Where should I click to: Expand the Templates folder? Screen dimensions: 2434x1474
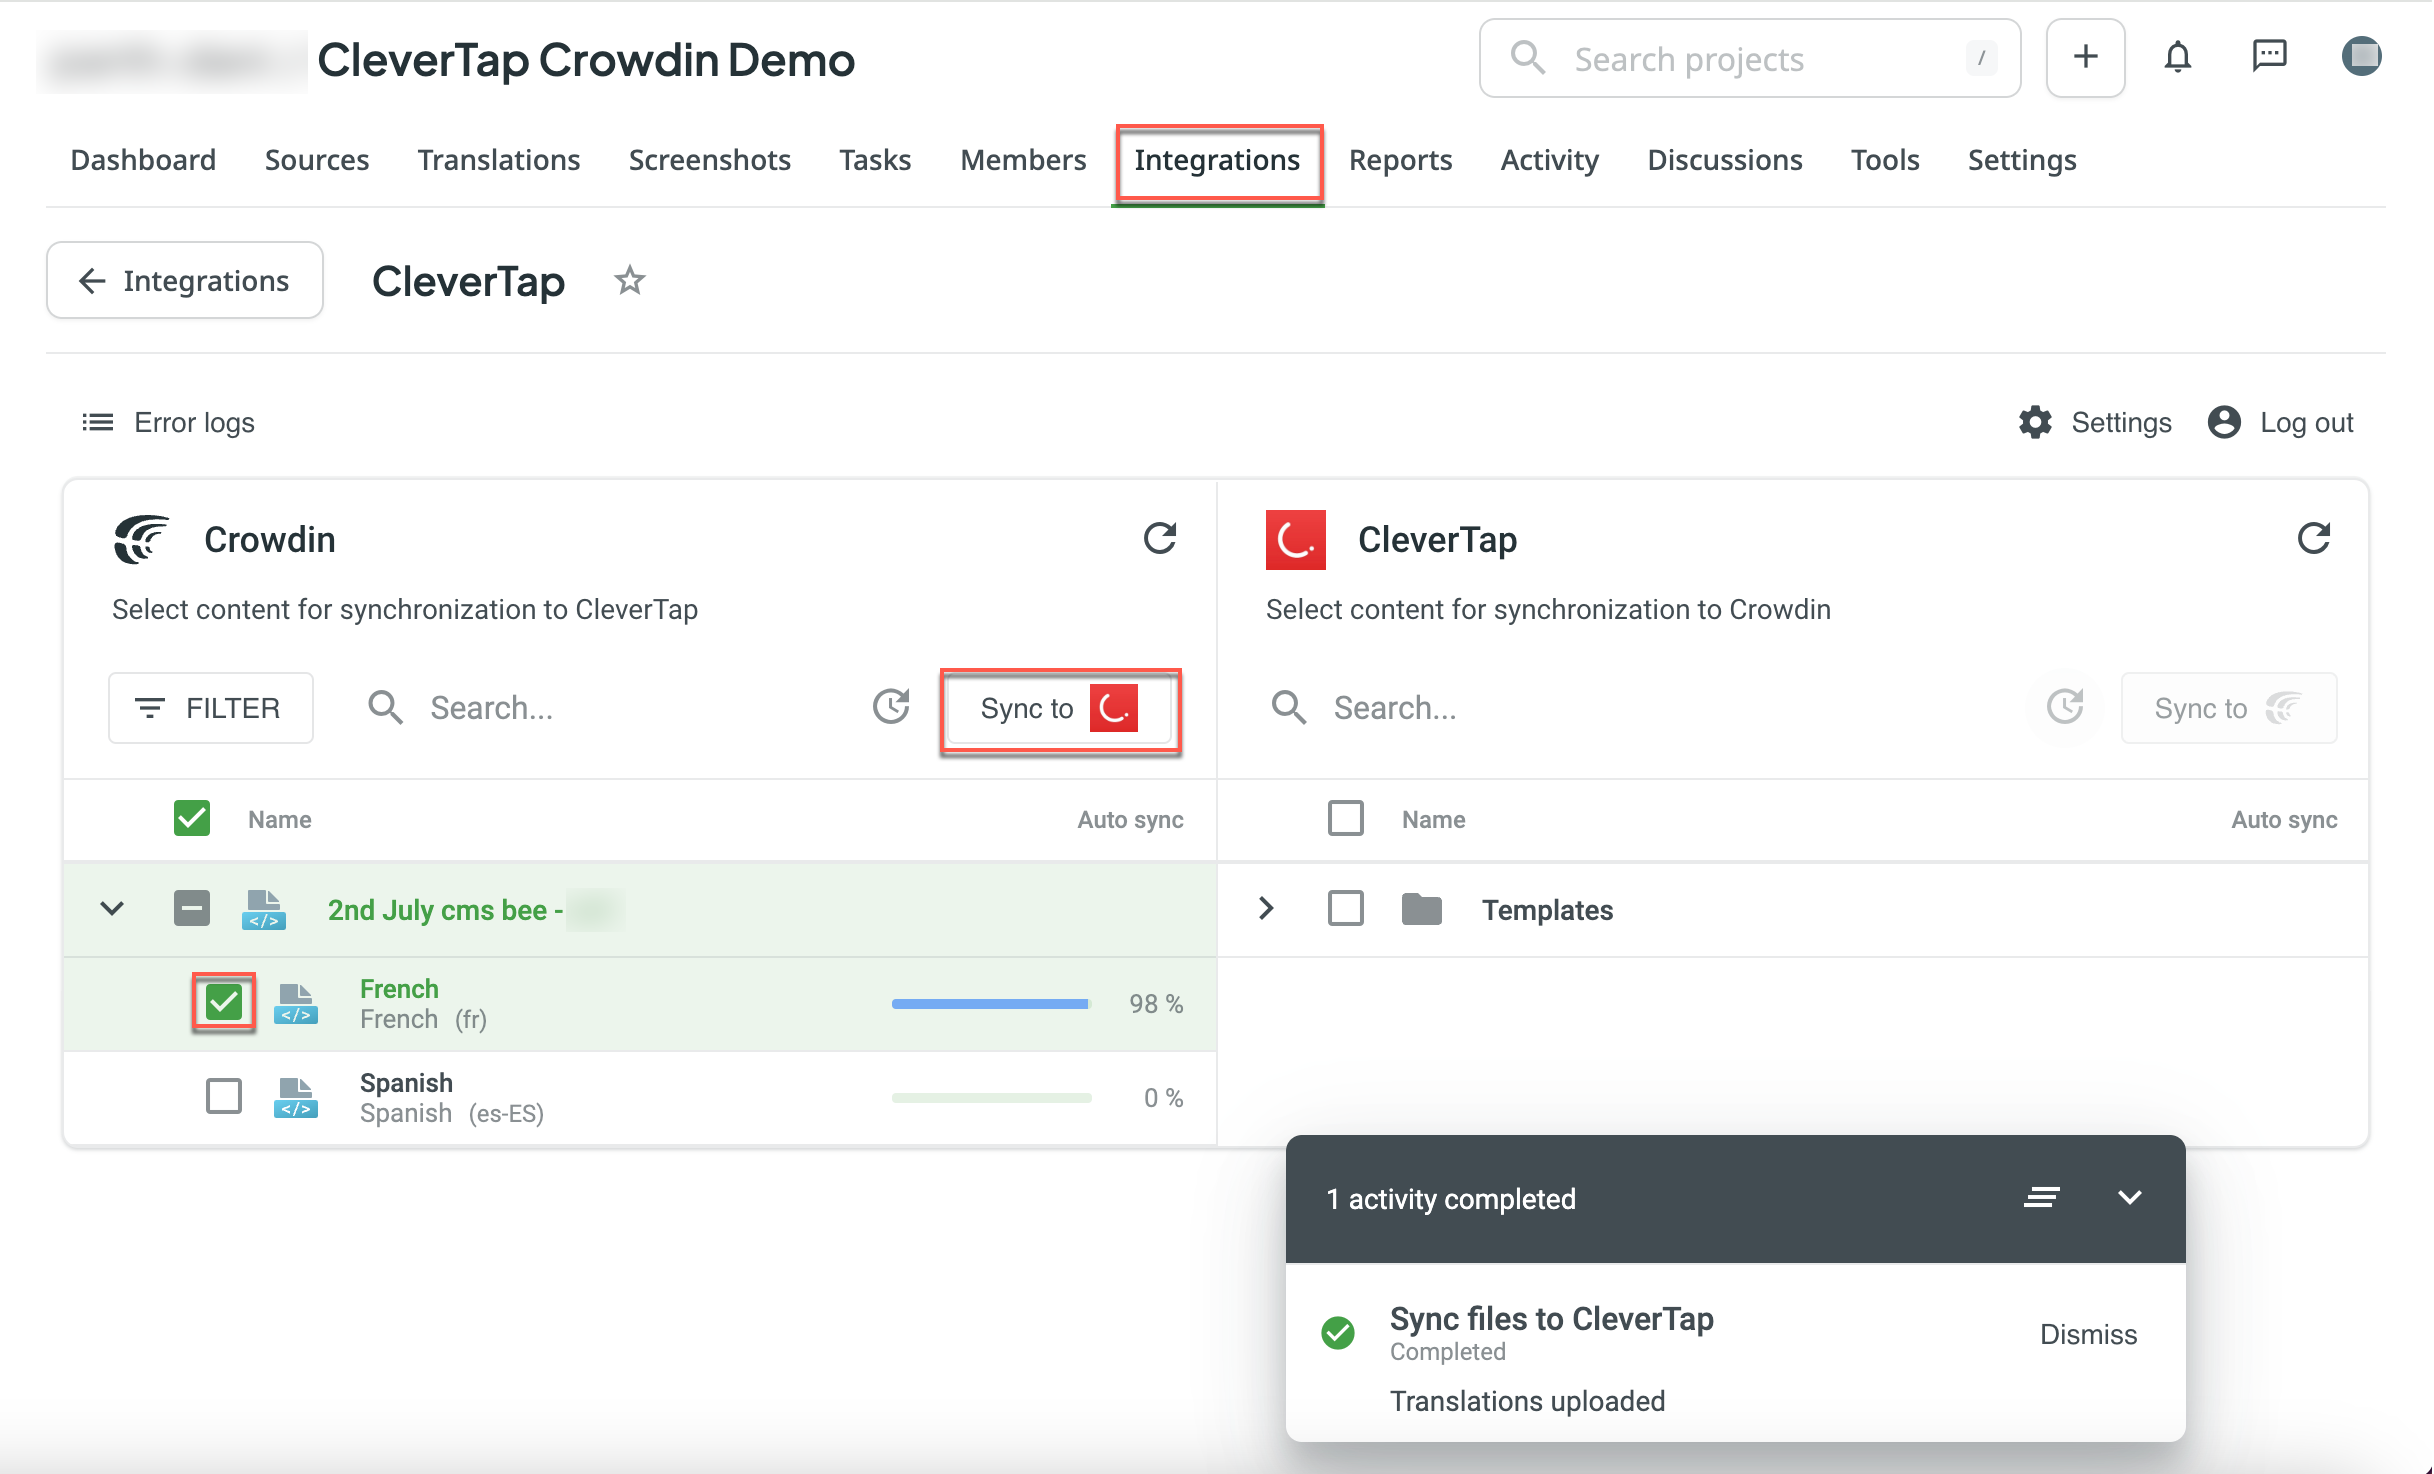(x=1266, y=908)
